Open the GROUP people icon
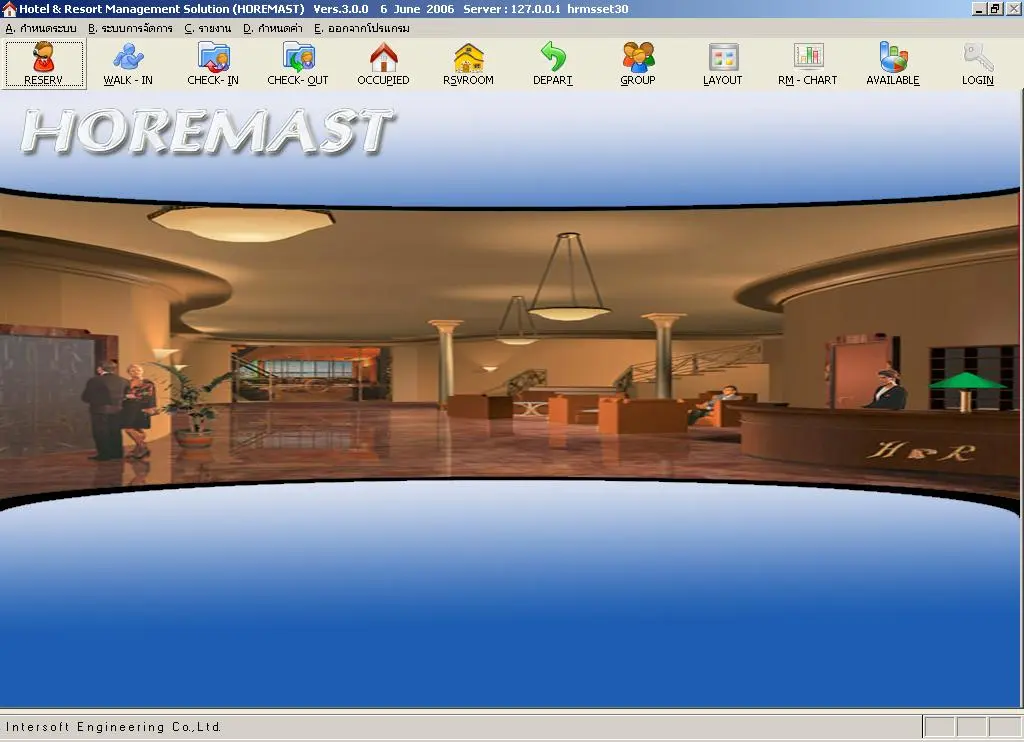Viewport: 1024px width, 742px height. tap(638, 63)
